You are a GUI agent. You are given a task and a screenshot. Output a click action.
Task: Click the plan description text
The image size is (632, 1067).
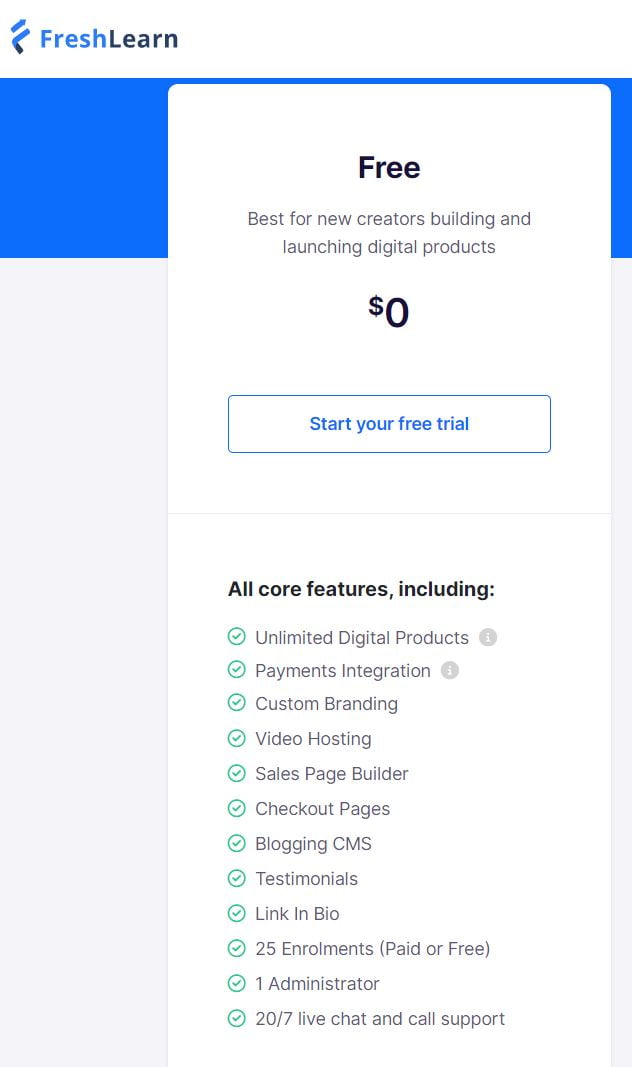coord(389,233)
